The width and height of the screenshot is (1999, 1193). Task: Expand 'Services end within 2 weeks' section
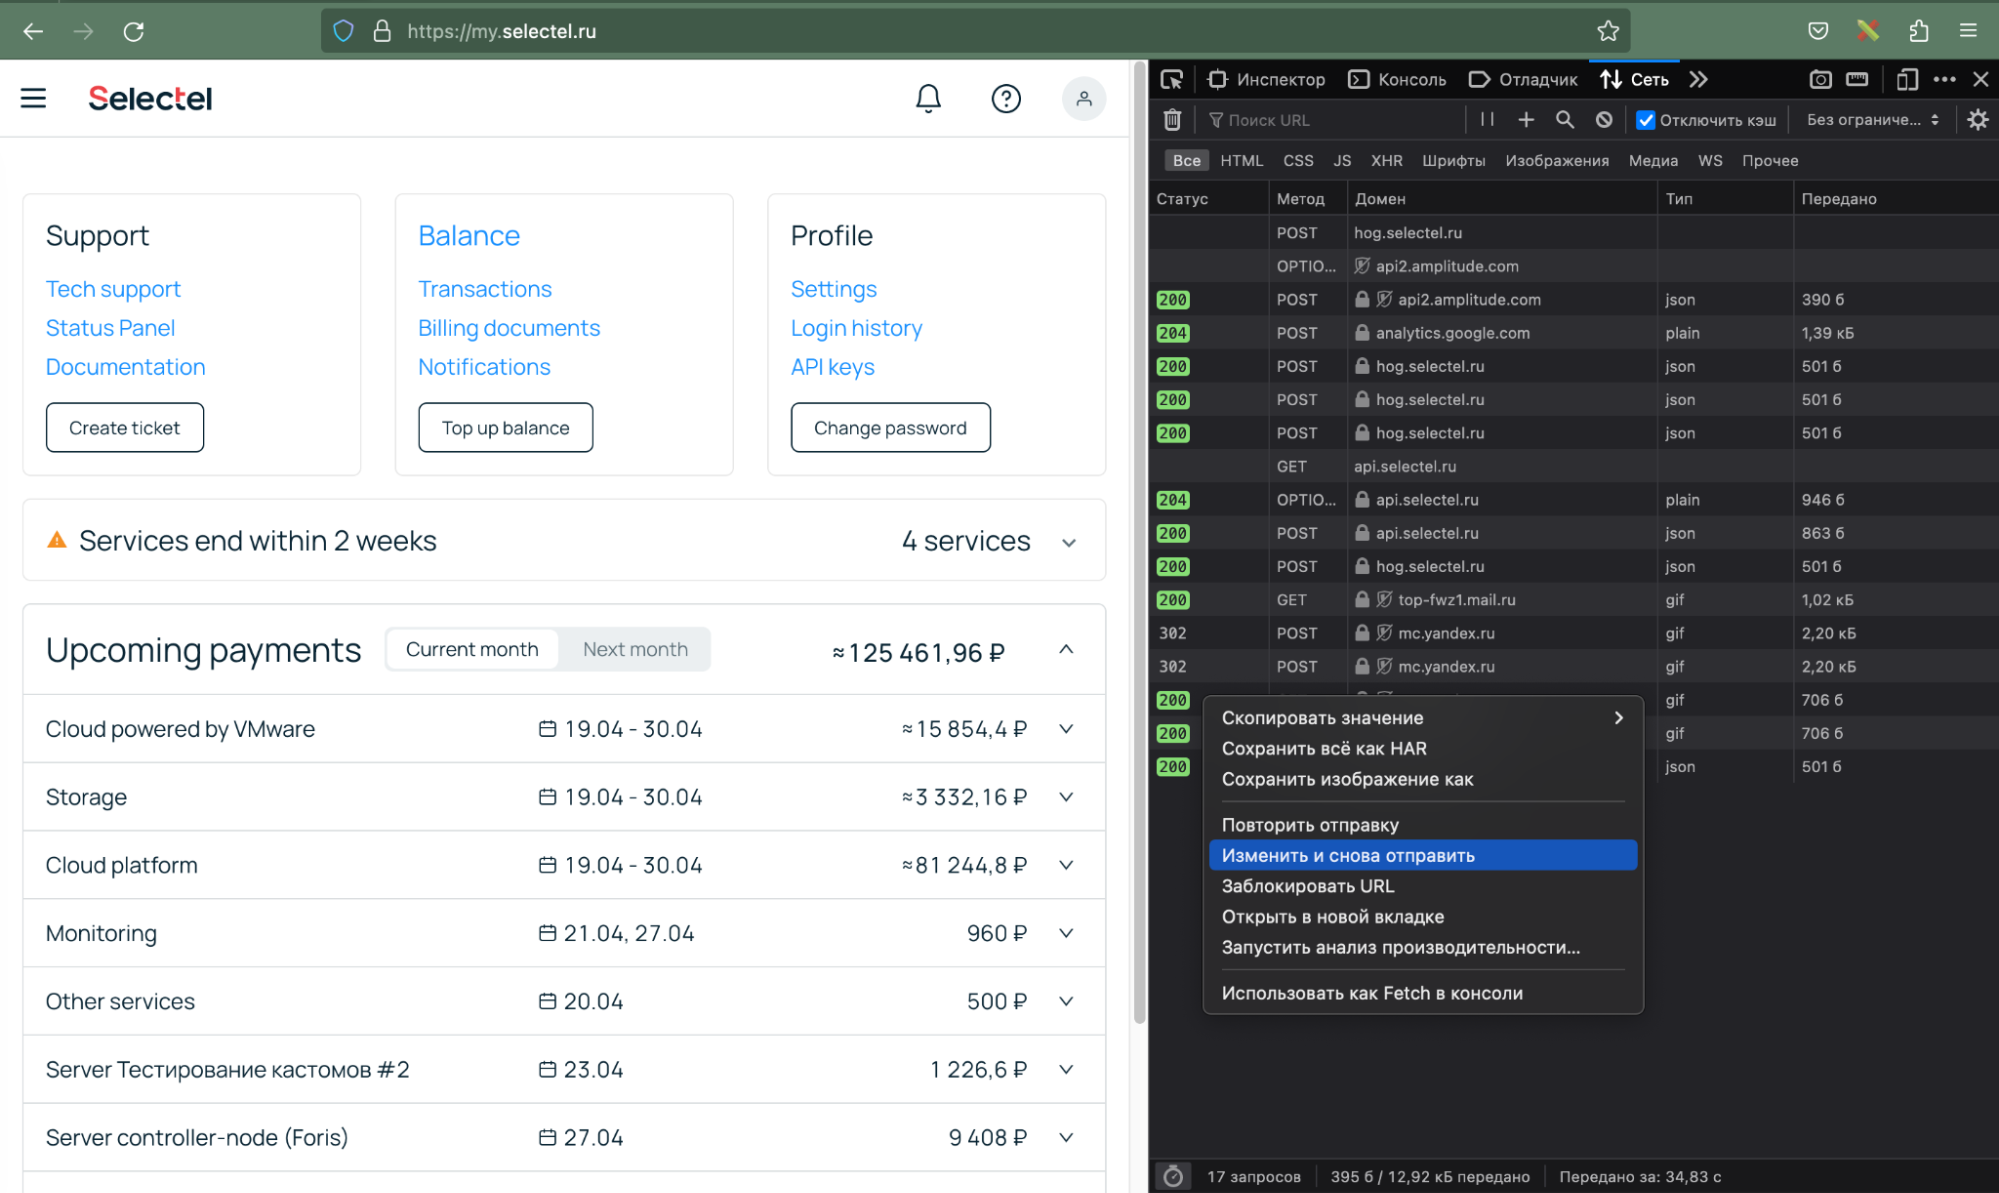1068,543
